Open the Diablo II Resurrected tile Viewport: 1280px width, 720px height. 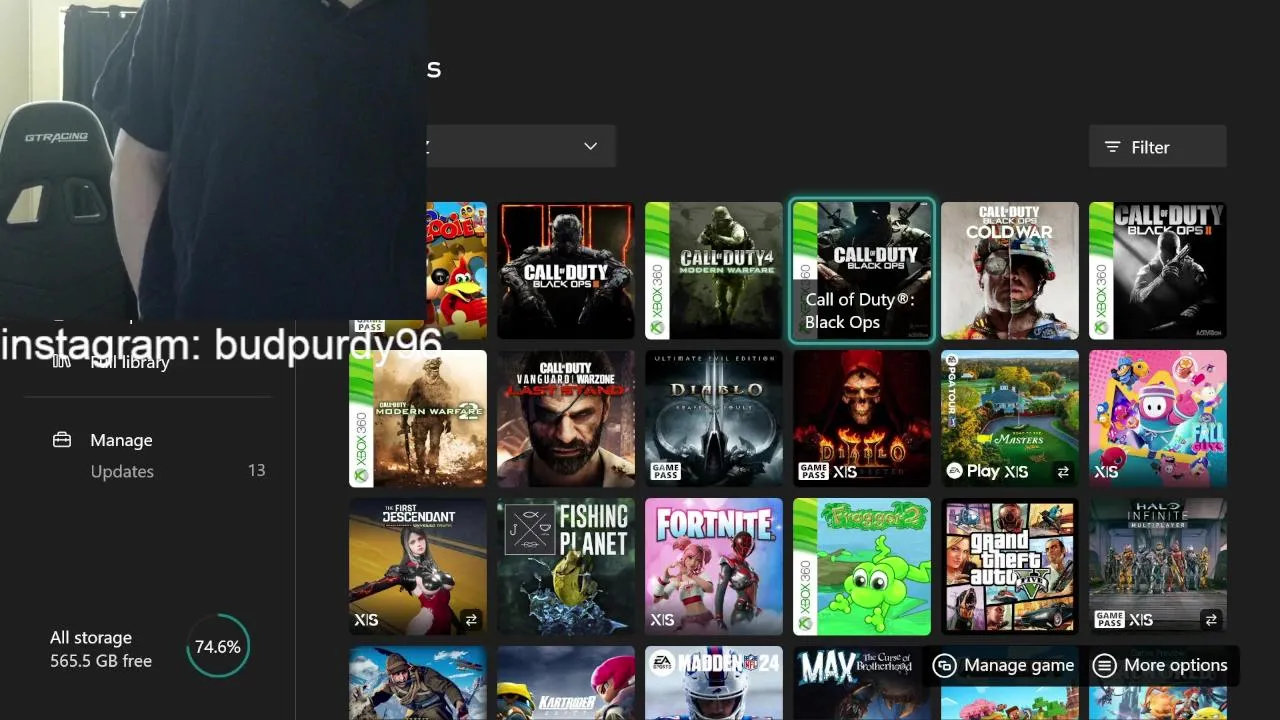(862, 418)
